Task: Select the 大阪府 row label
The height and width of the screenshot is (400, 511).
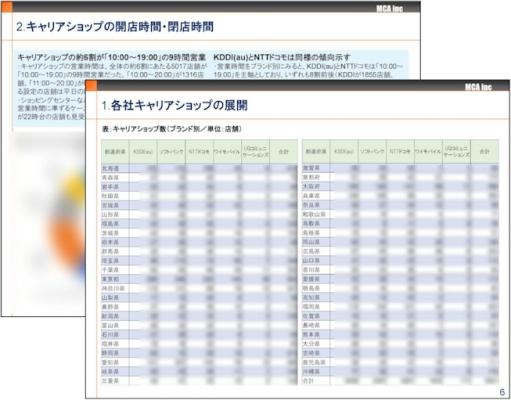Action: pos(311,186)
